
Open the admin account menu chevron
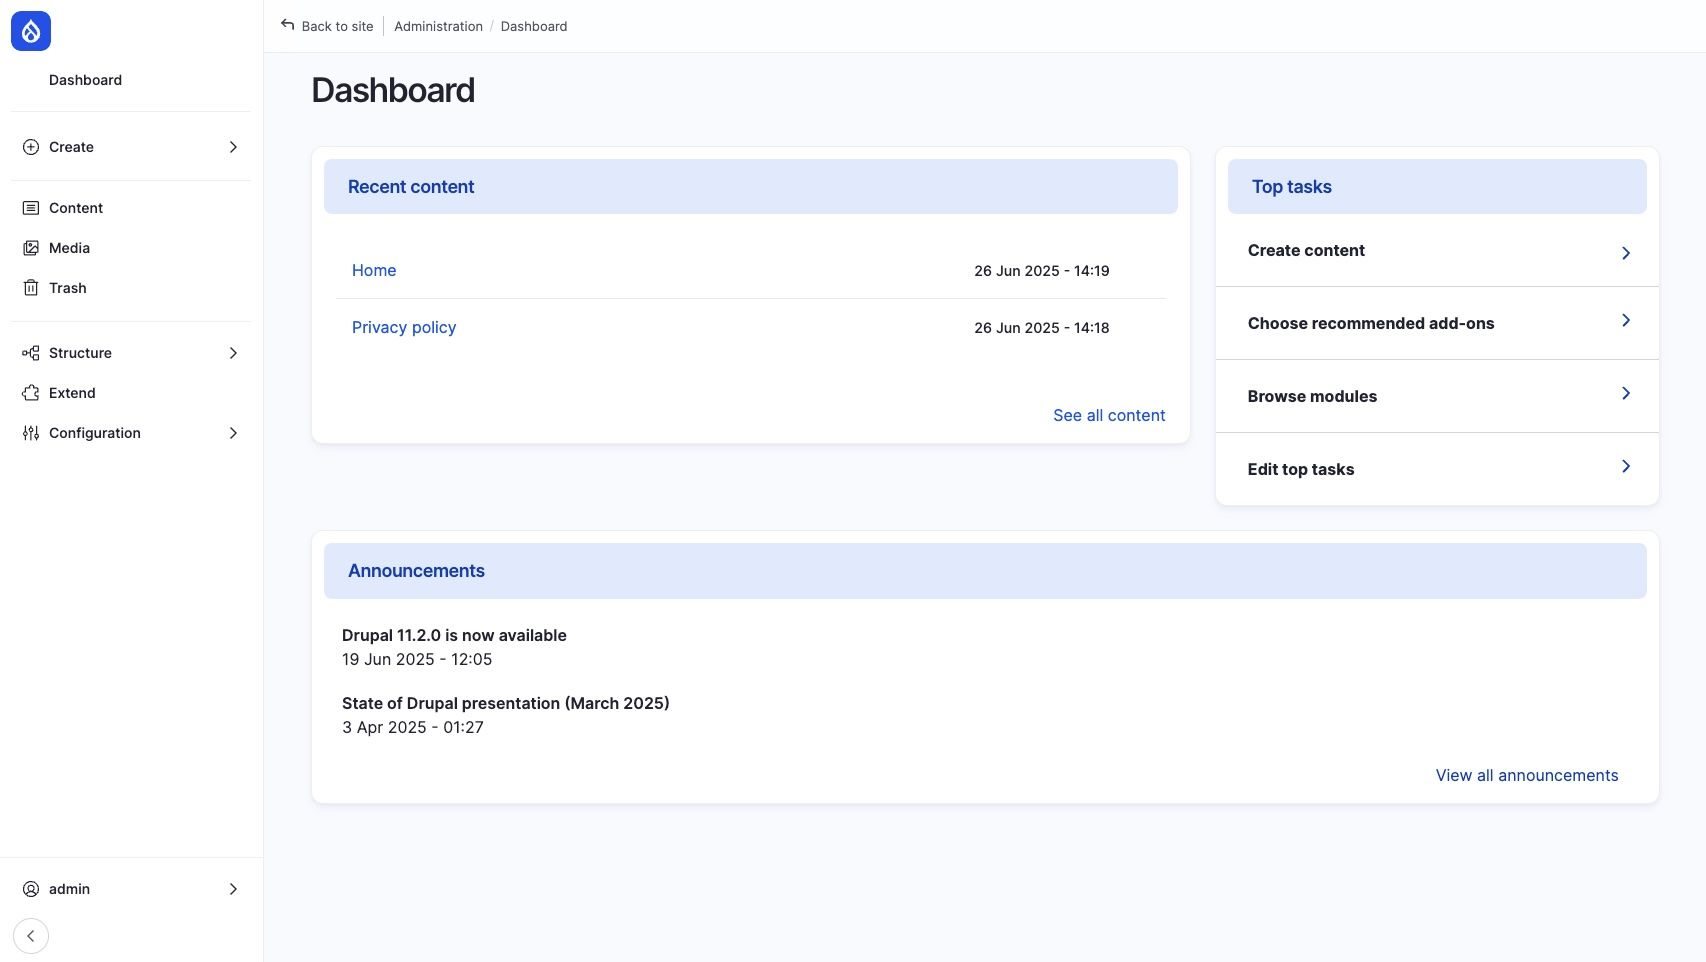pyautogui.click(x=233, y=889)
